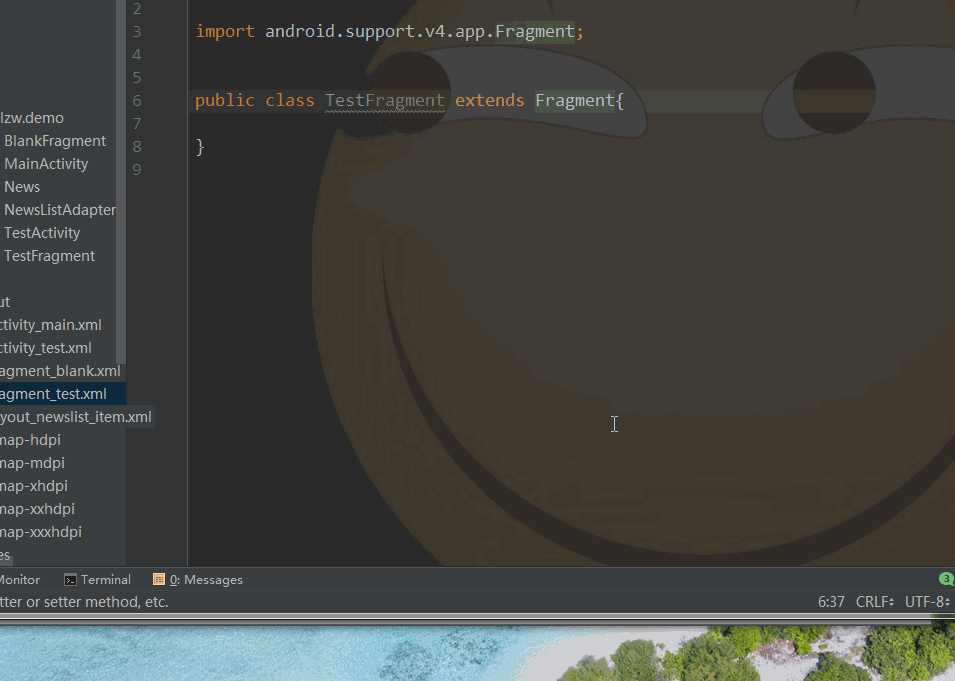Open the CRLF line separator dropdown

pos(874,602)
